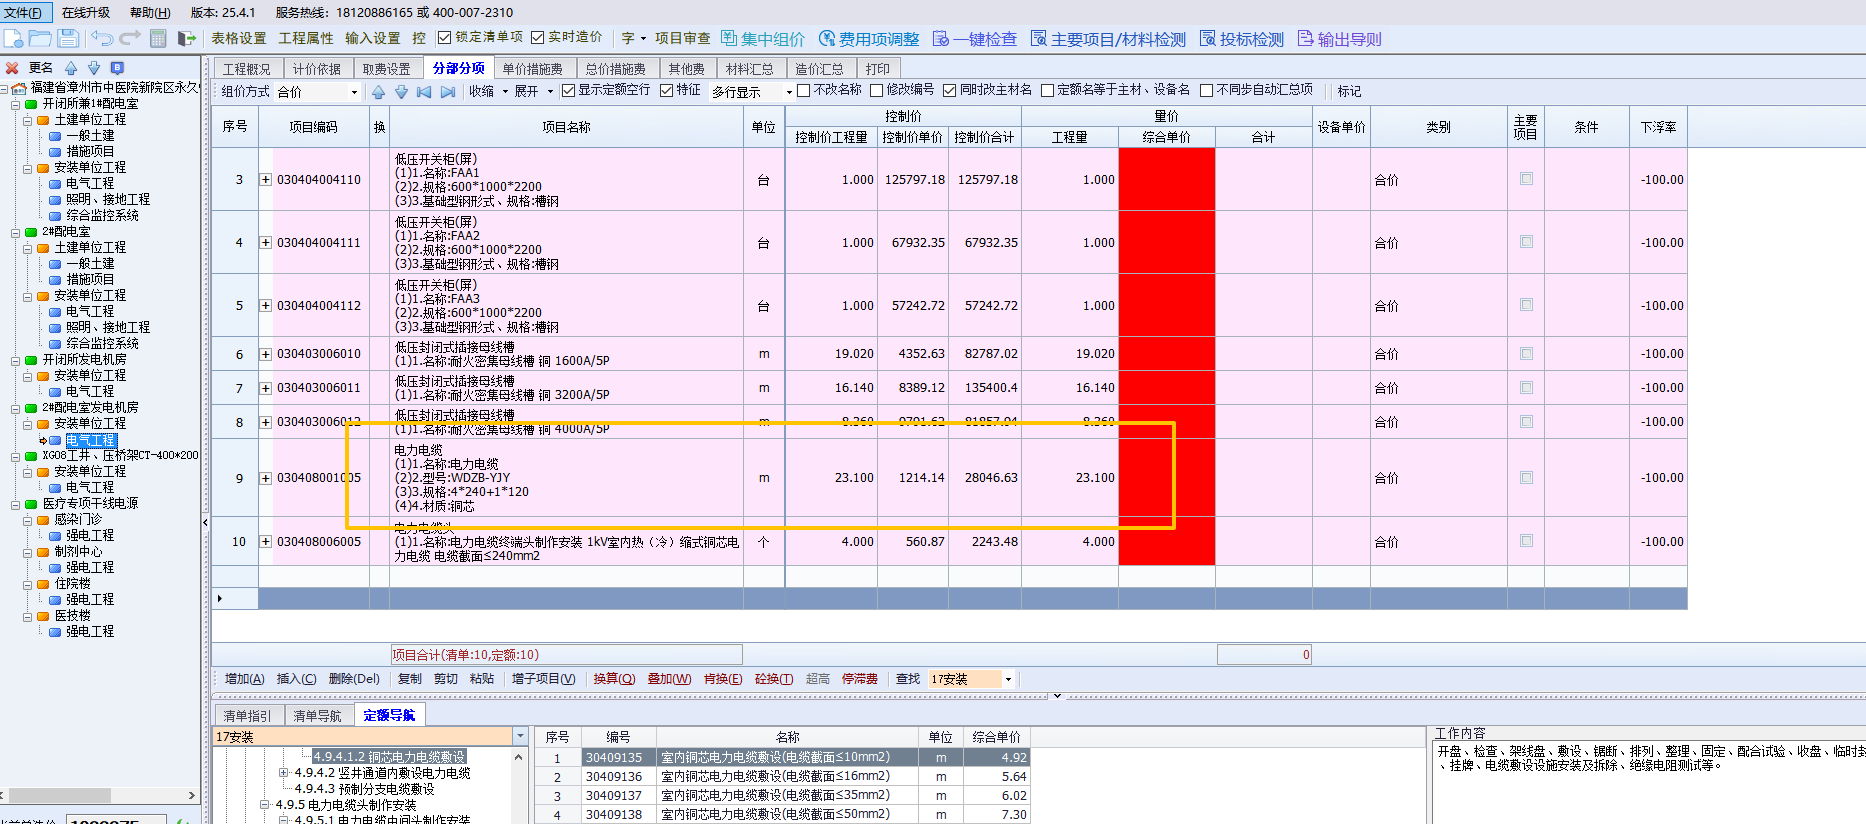The width and height of the screenshot is (1866, 824).
Task: Click the undo arrow icon
Action: (x=101, y=38)
